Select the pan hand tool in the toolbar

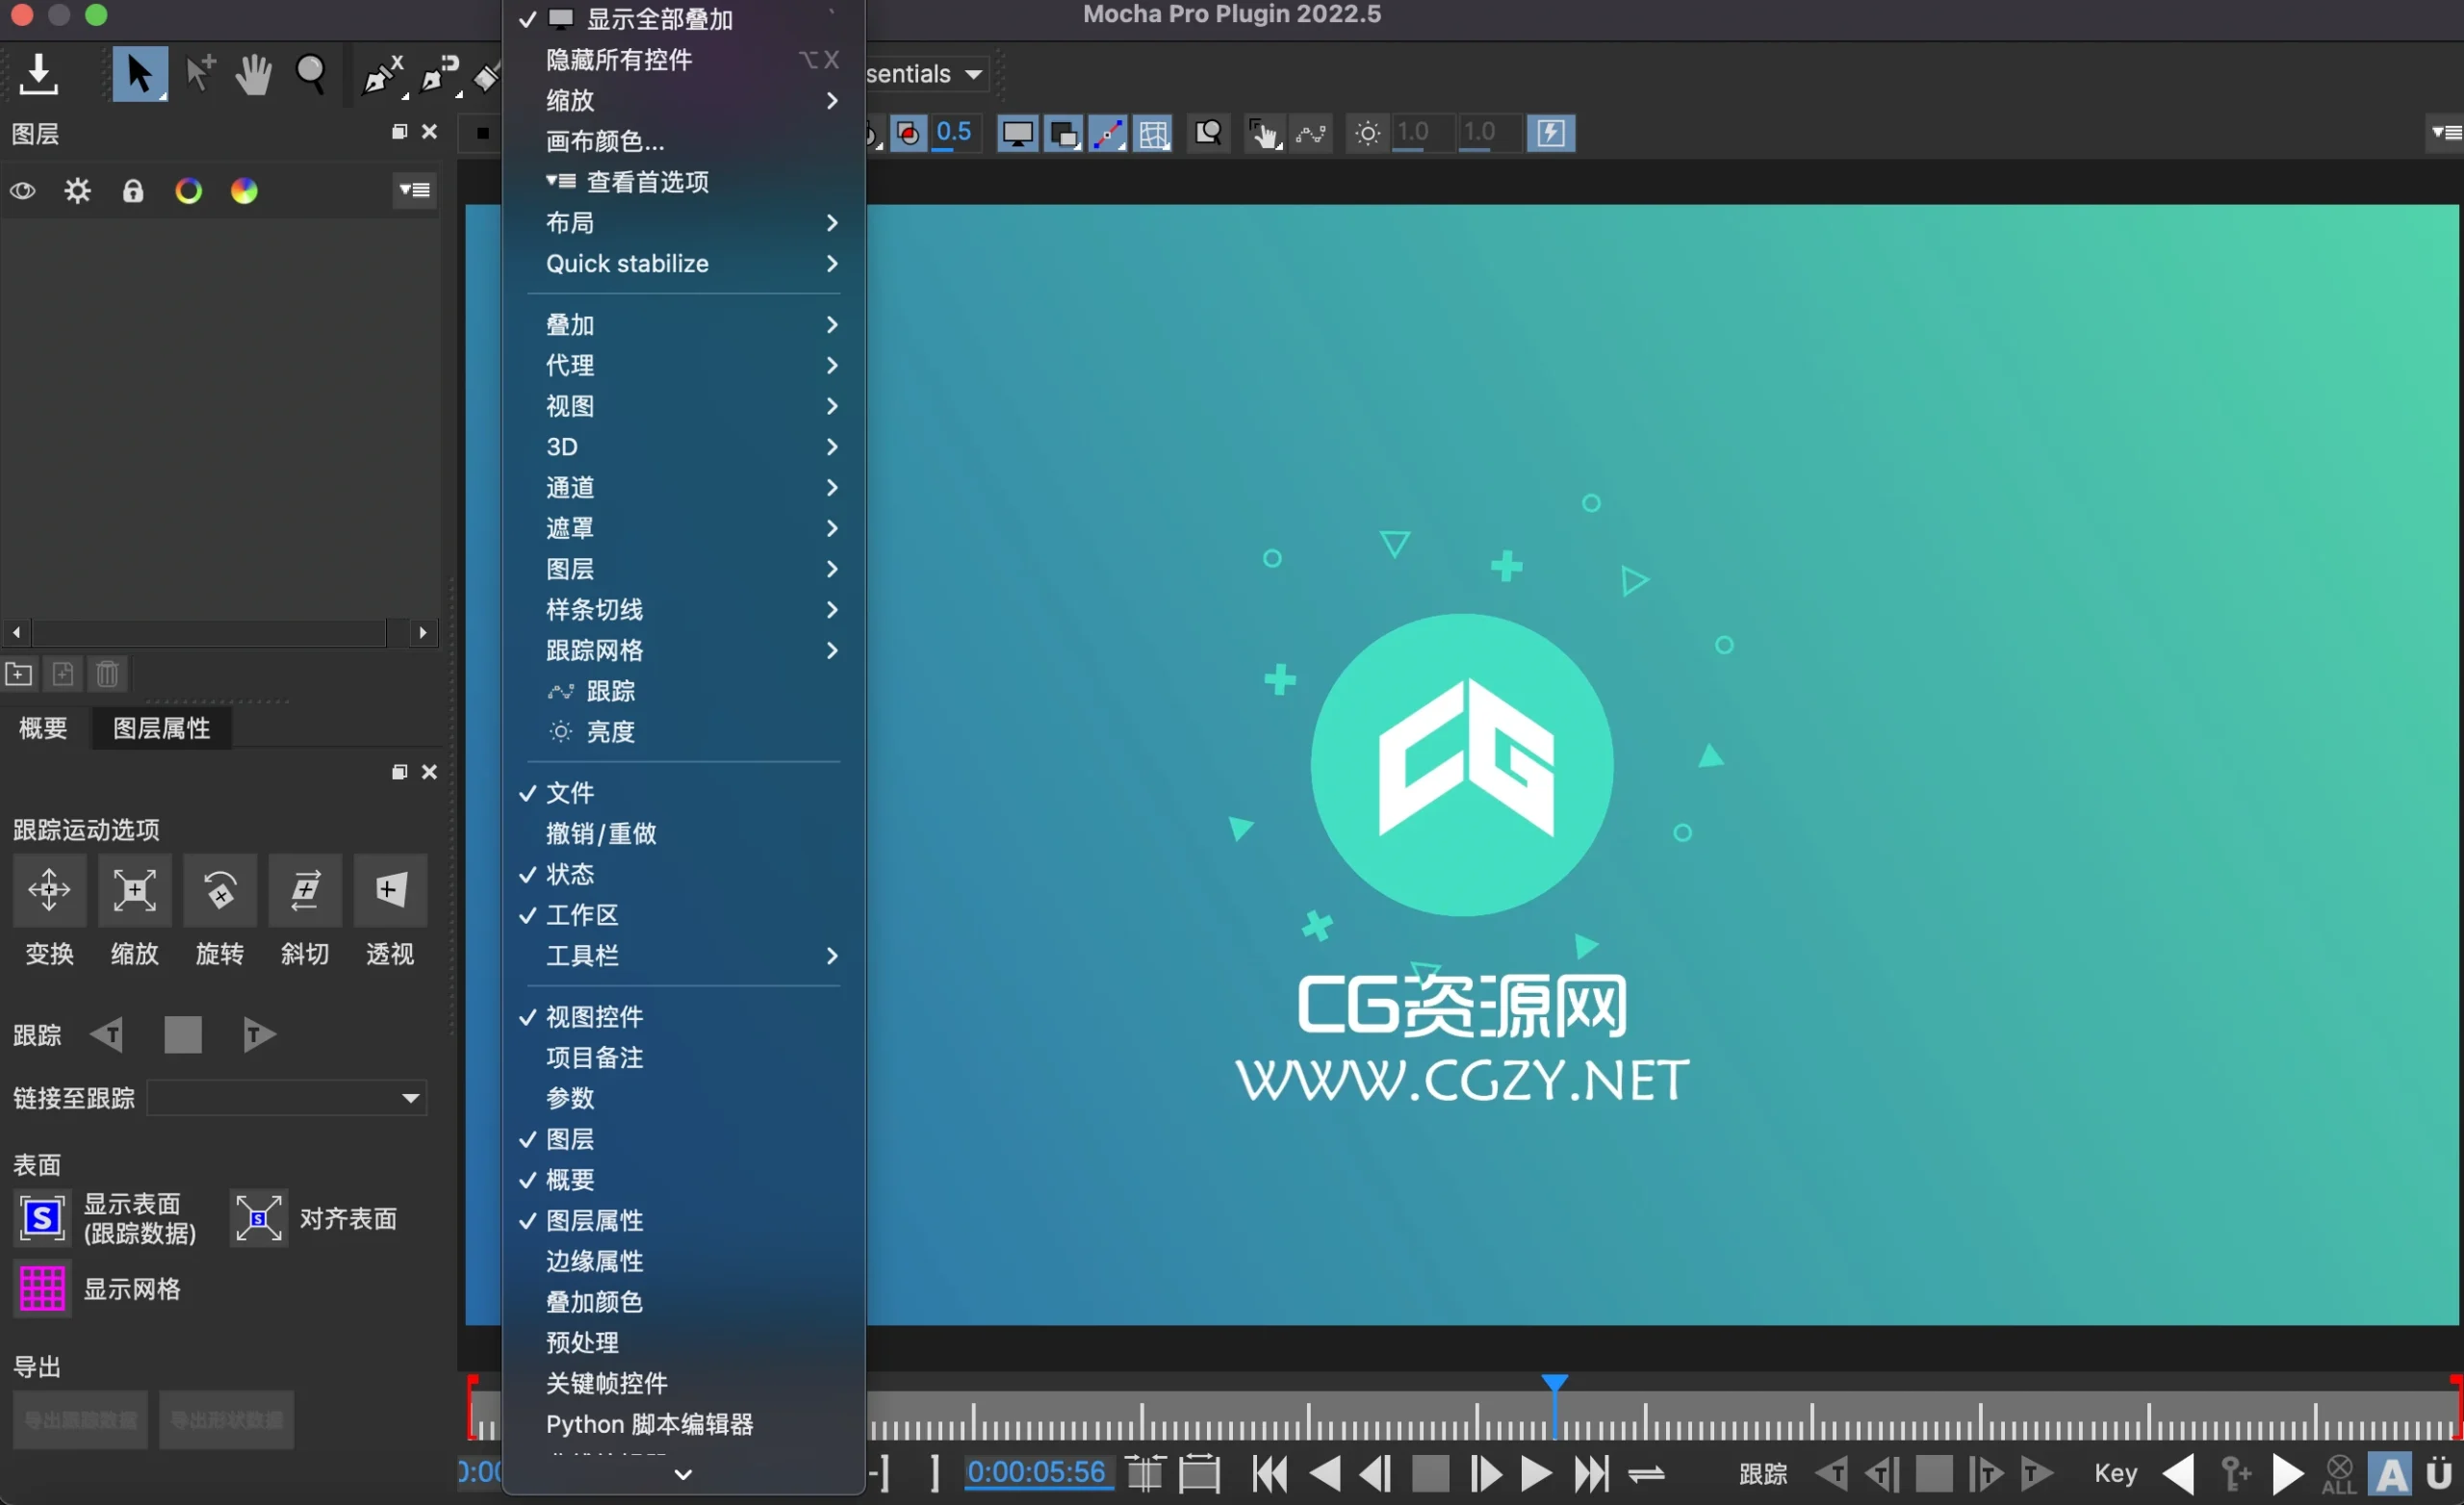click(x=253, y=74)
